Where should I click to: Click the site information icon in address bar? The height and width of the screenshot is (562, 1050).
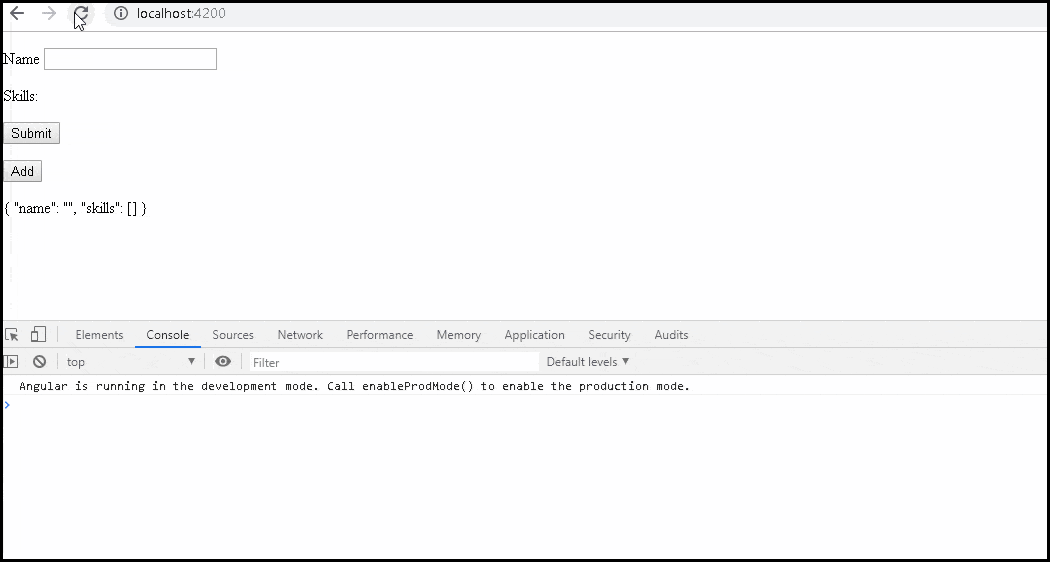[121, 14]
